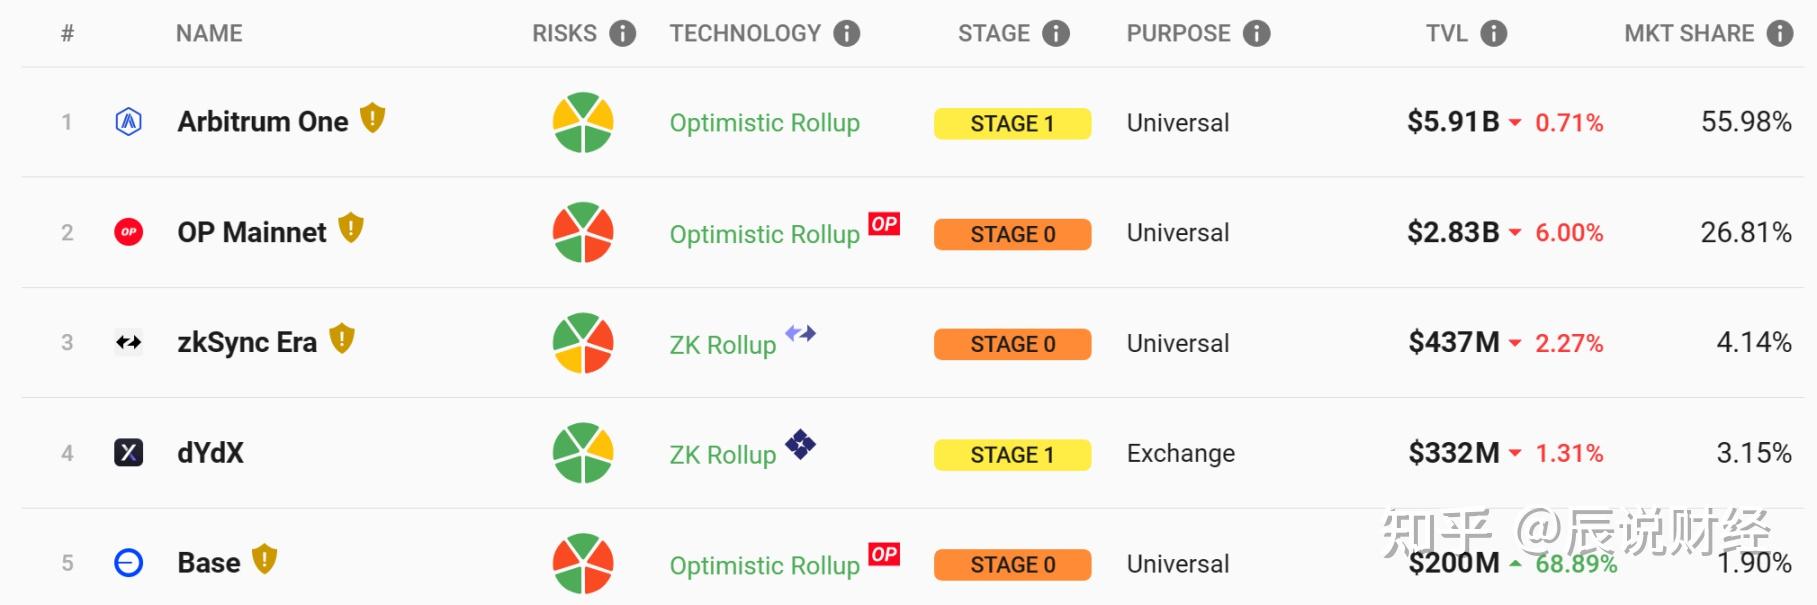Open the zkSync Era project link
1817x605 pixels.
247,343
